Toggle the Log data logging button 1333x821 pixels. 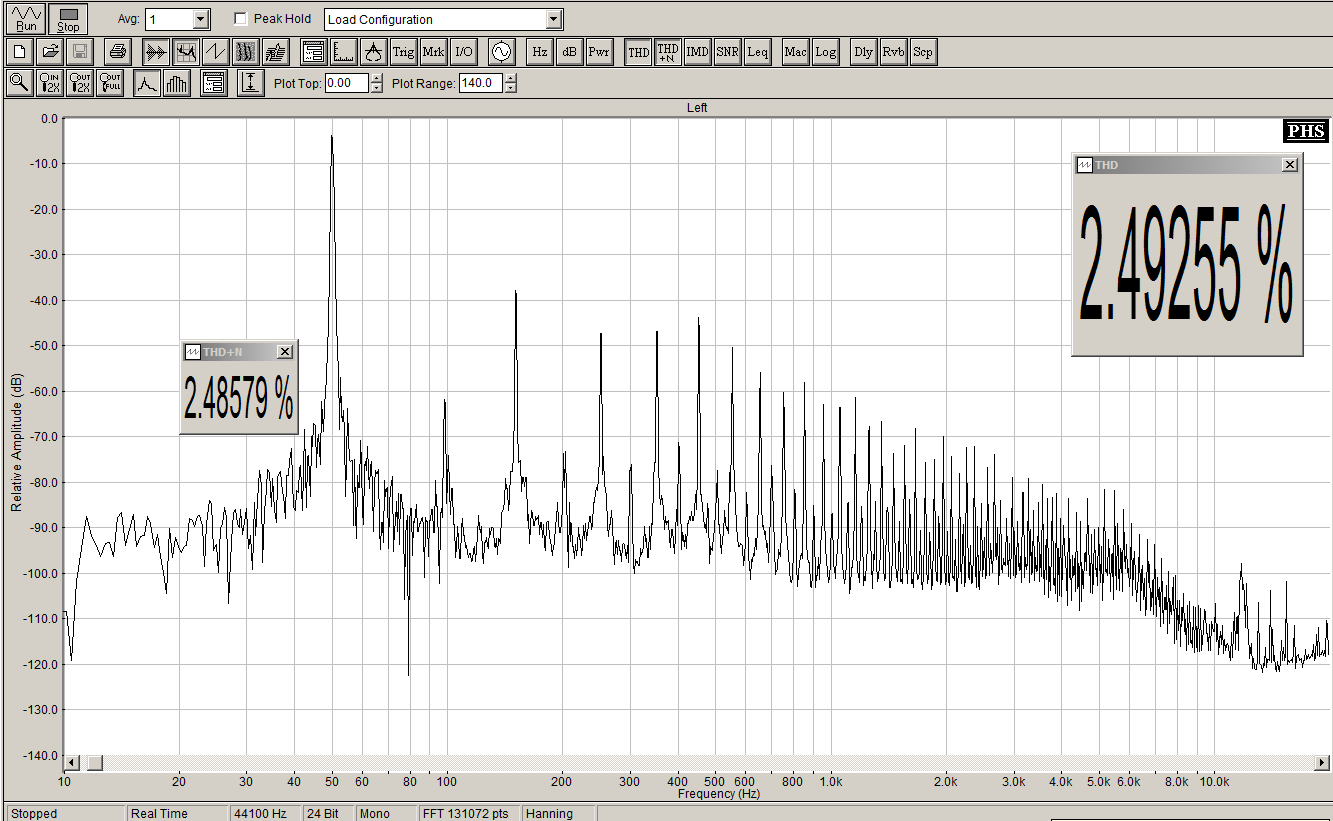pos(826,52)
